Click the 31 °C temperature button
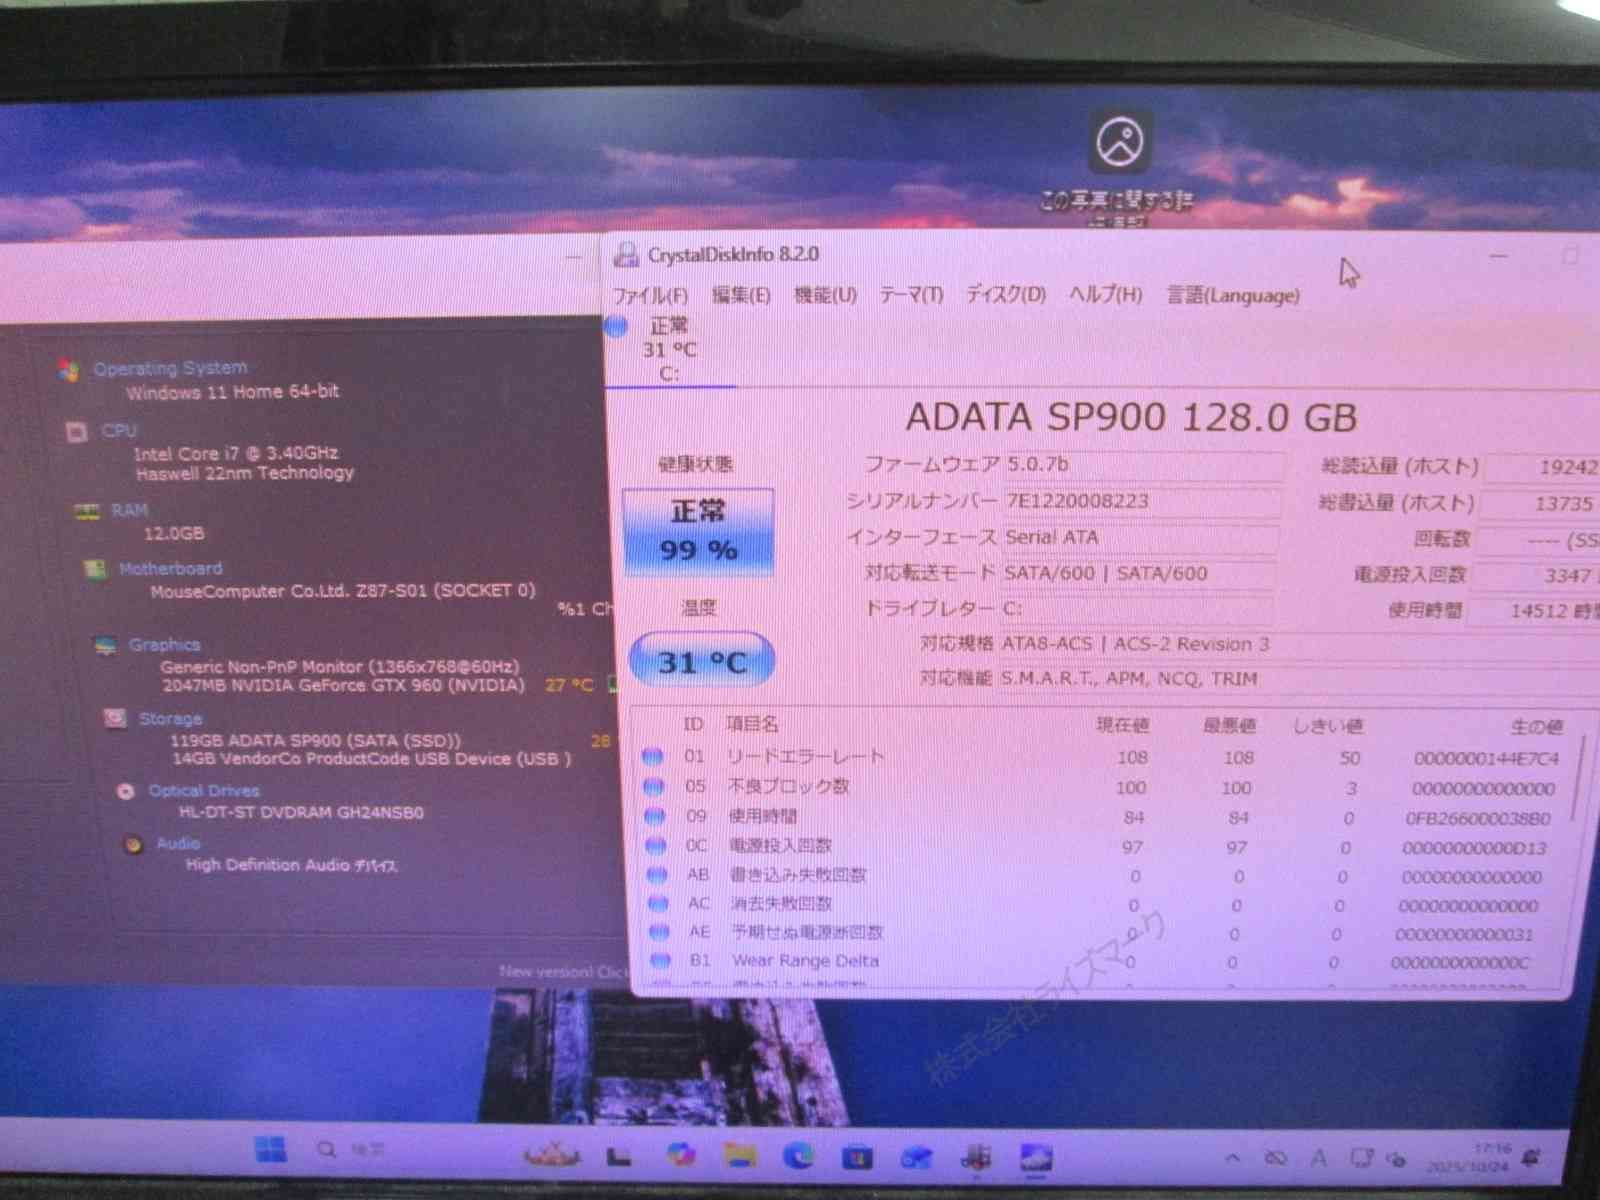This screenshot has width=1600, height=1200. coord(702,662)
